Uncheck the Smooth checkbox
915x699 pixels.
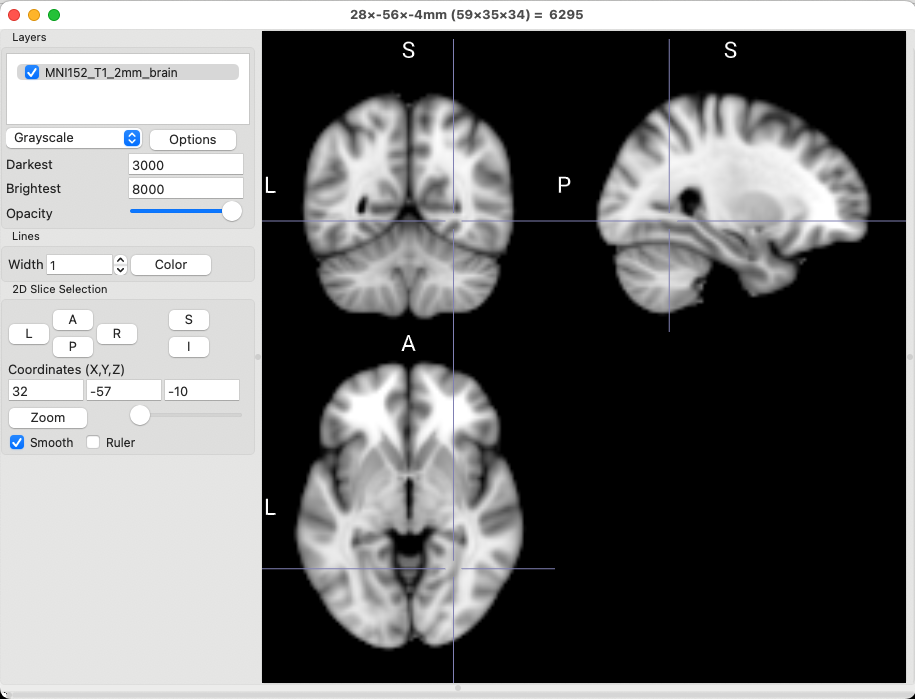point(17,442)
